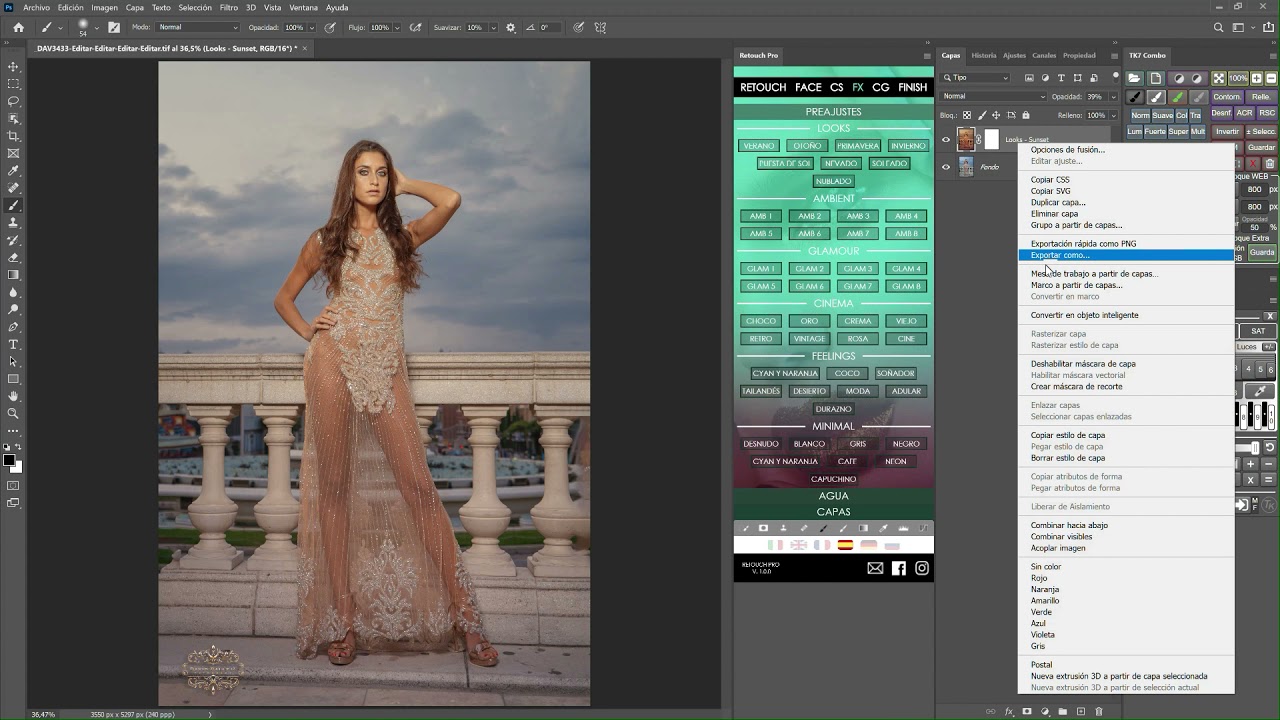Click TK7 new document icon
Viewport: 1280px width, 720px height.
click(x=1156, y=78)
